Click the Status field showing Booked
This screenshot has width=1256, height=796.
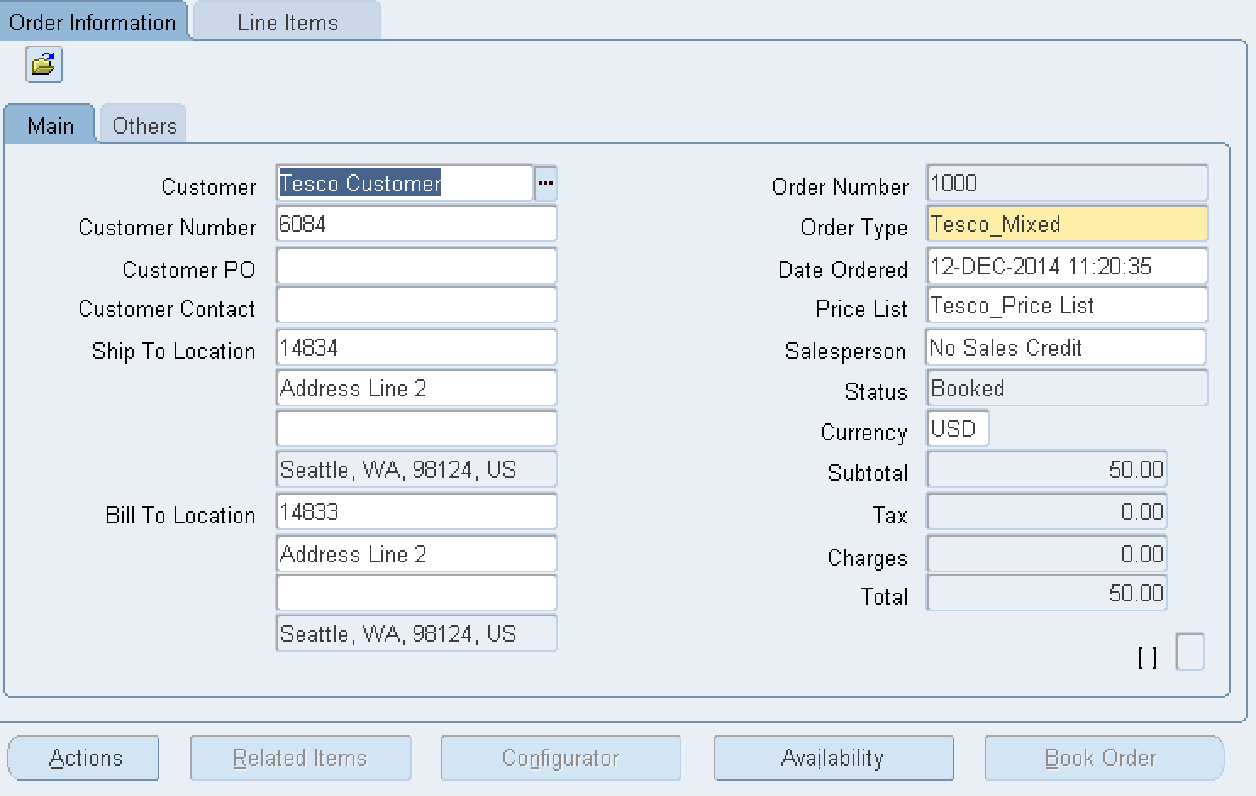(1067, 388)
